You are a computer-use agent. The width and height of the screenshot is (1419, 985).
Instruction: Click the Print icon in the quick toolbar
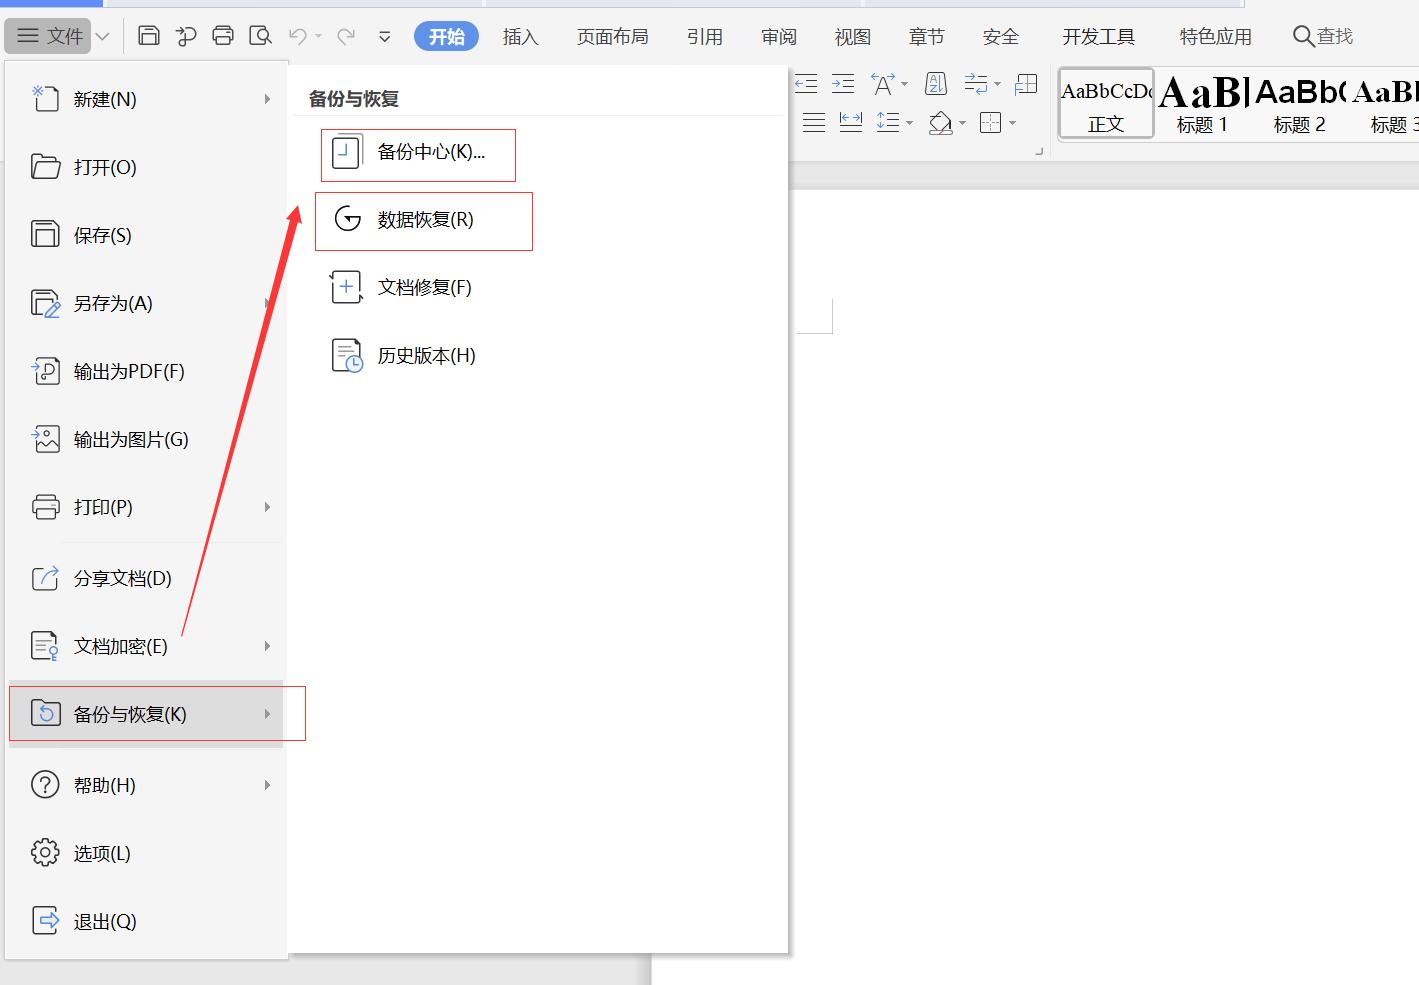tap(222, 34)
